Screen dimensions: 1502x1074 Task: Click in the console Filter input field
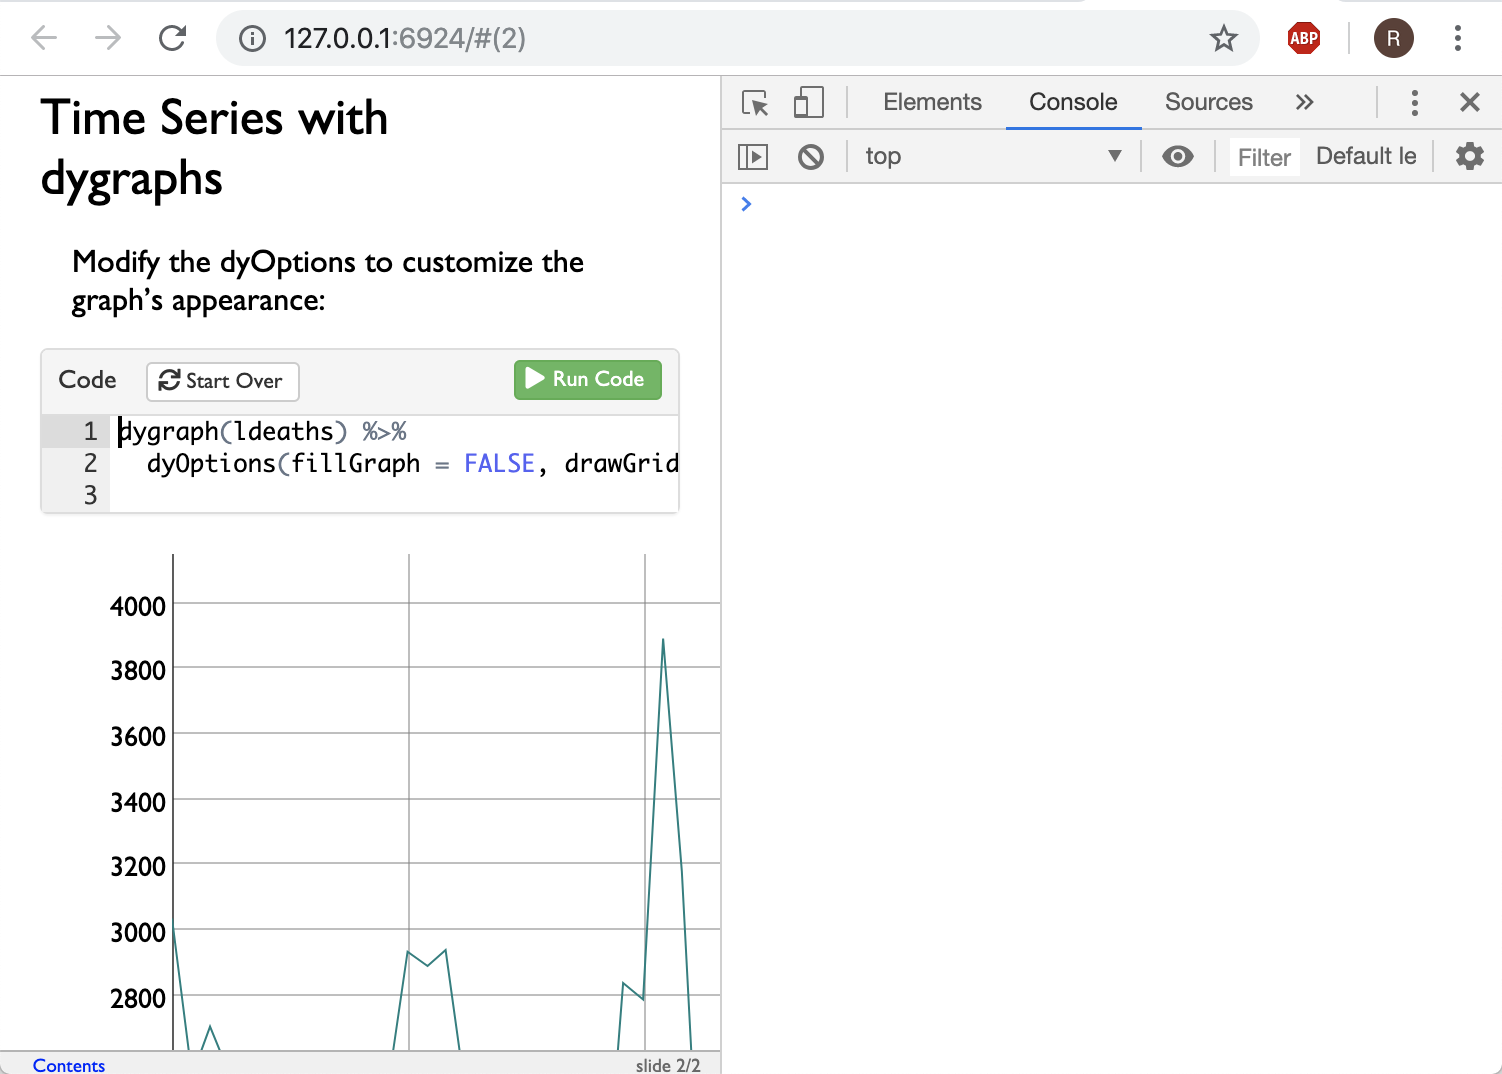tap(1263, 156)
